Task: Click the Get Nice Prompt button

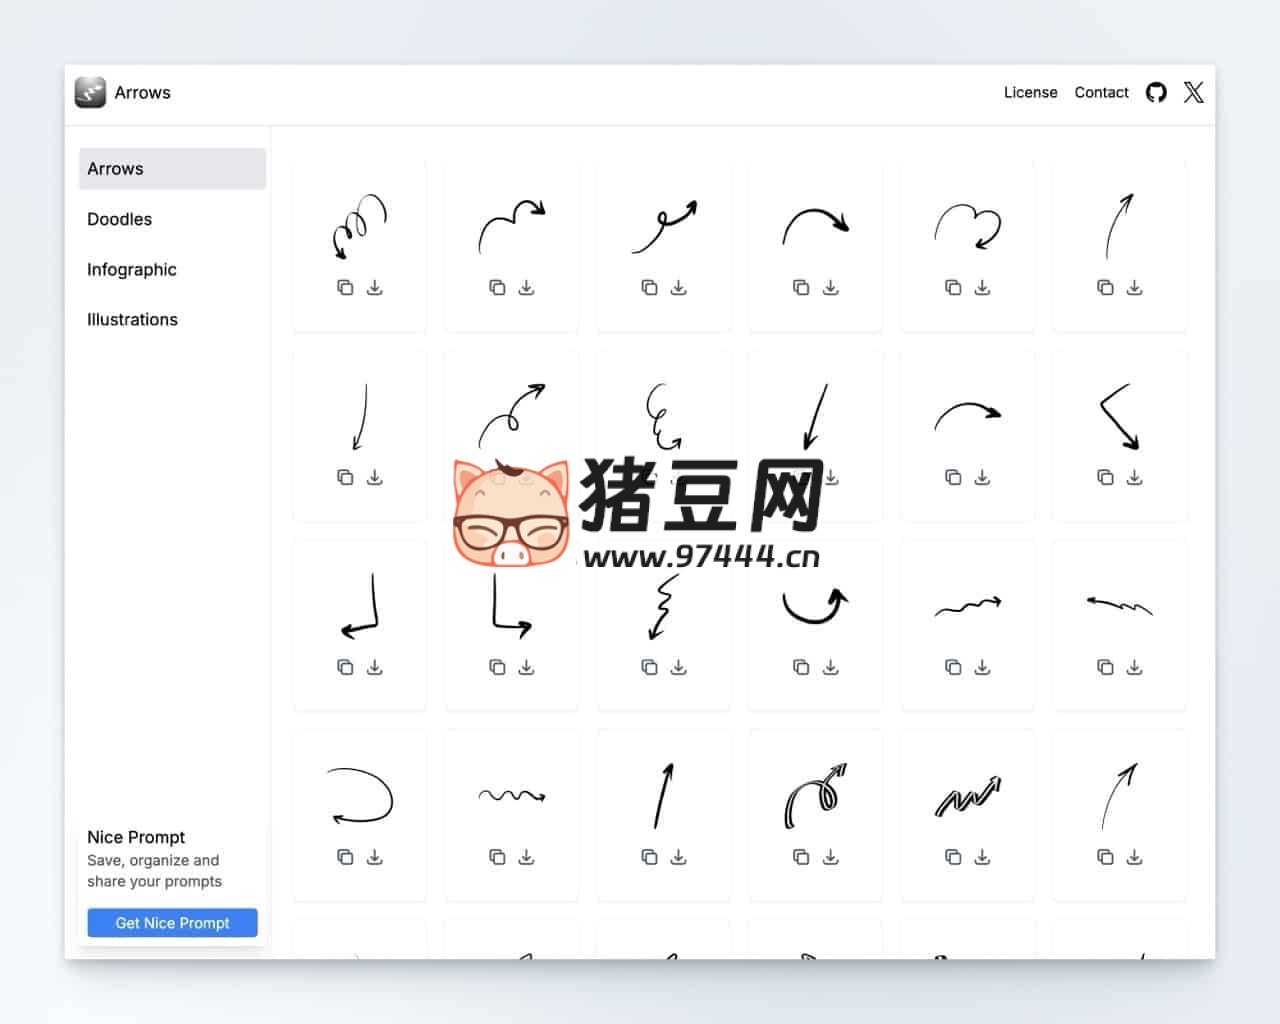Action: point(172,922)
